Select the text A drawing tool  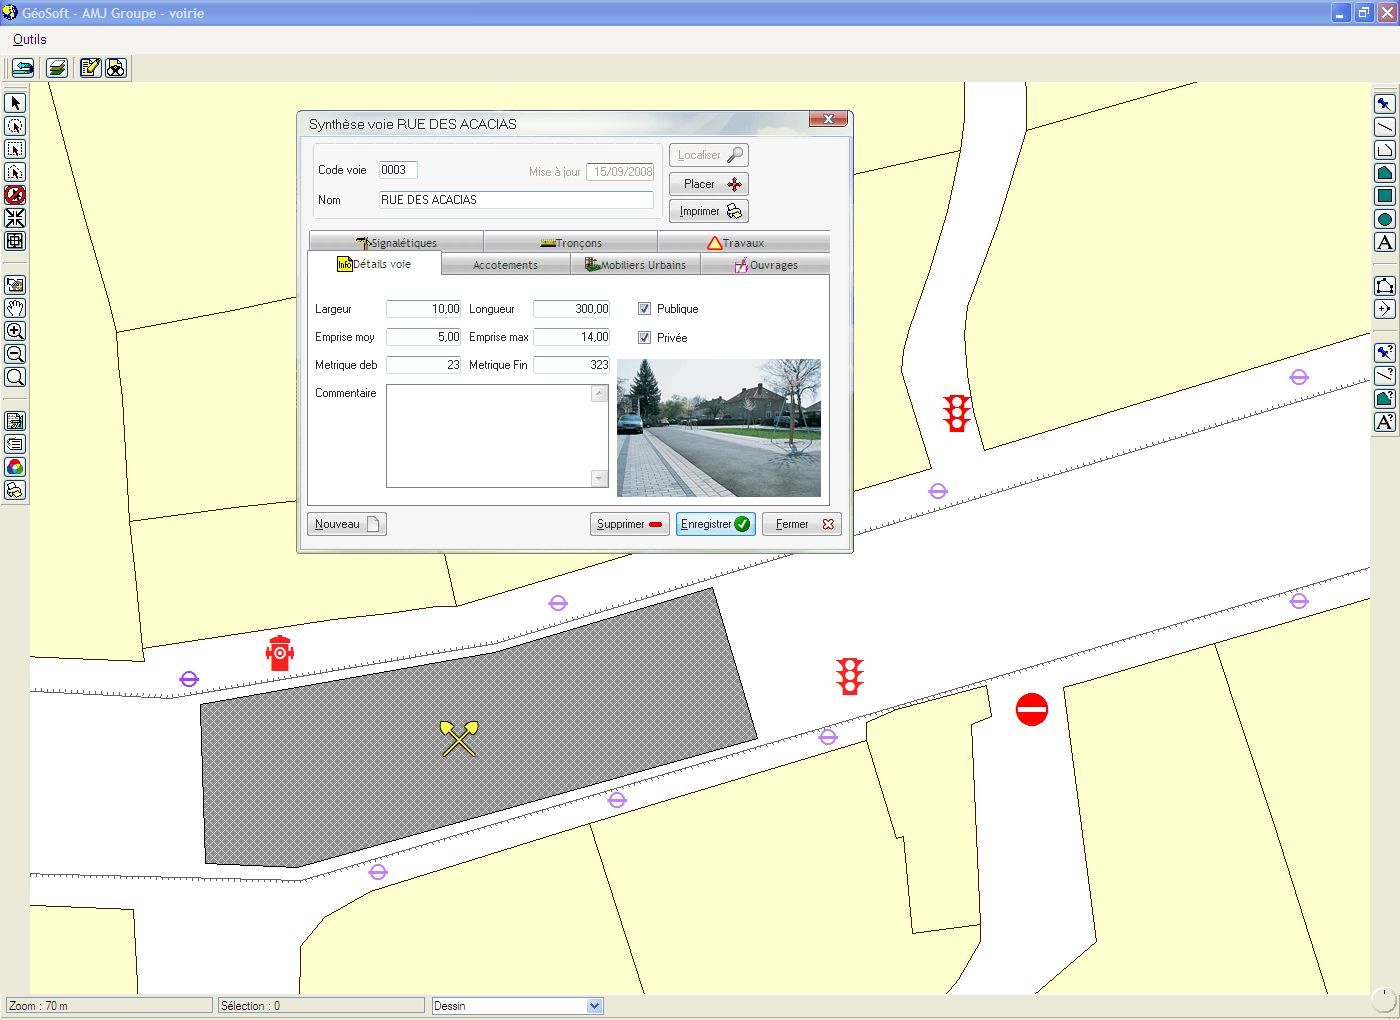[1384, 242]
